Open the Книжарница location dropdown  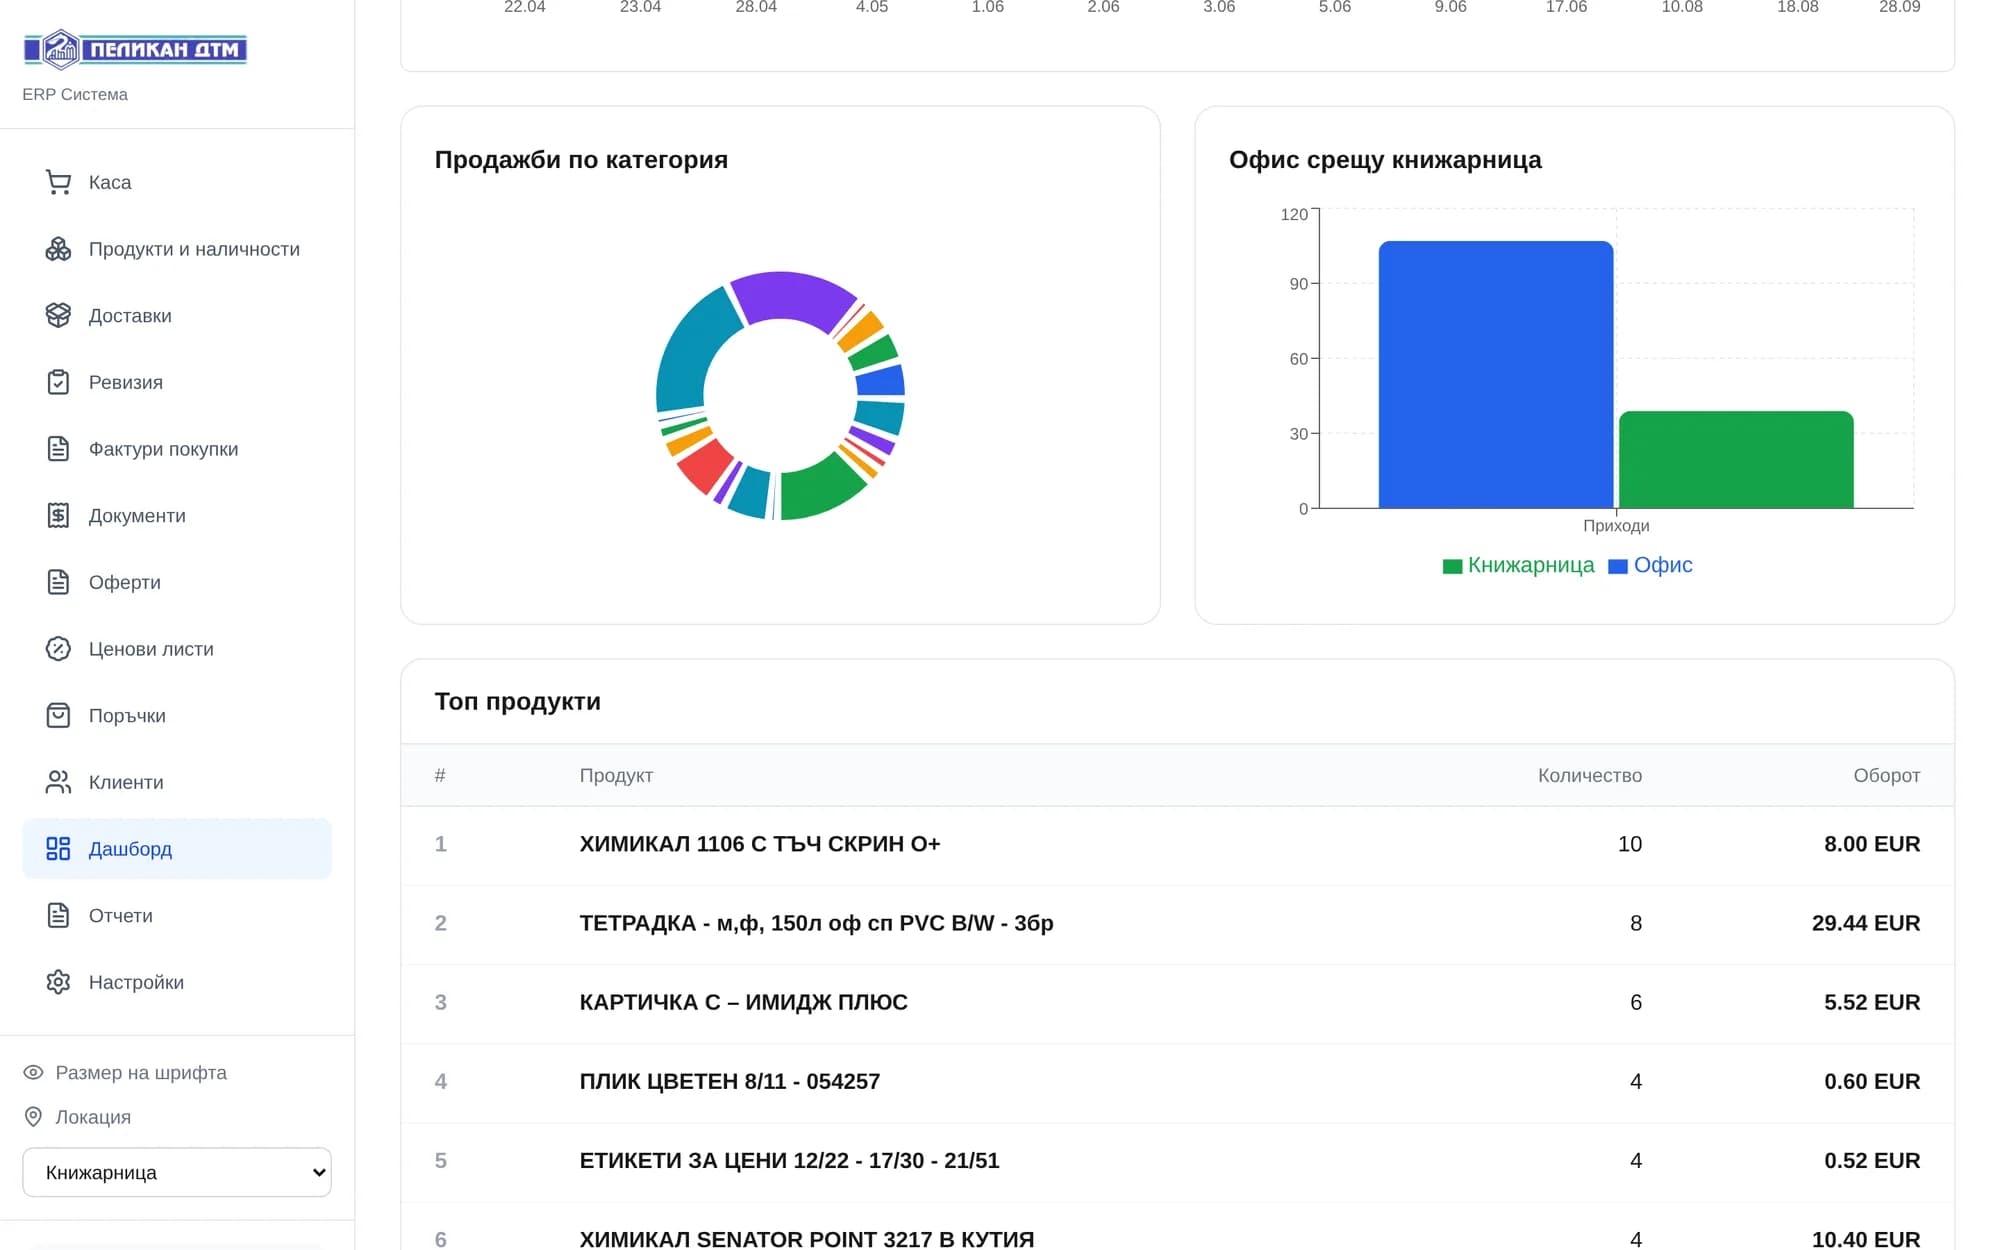[177, 1172]
